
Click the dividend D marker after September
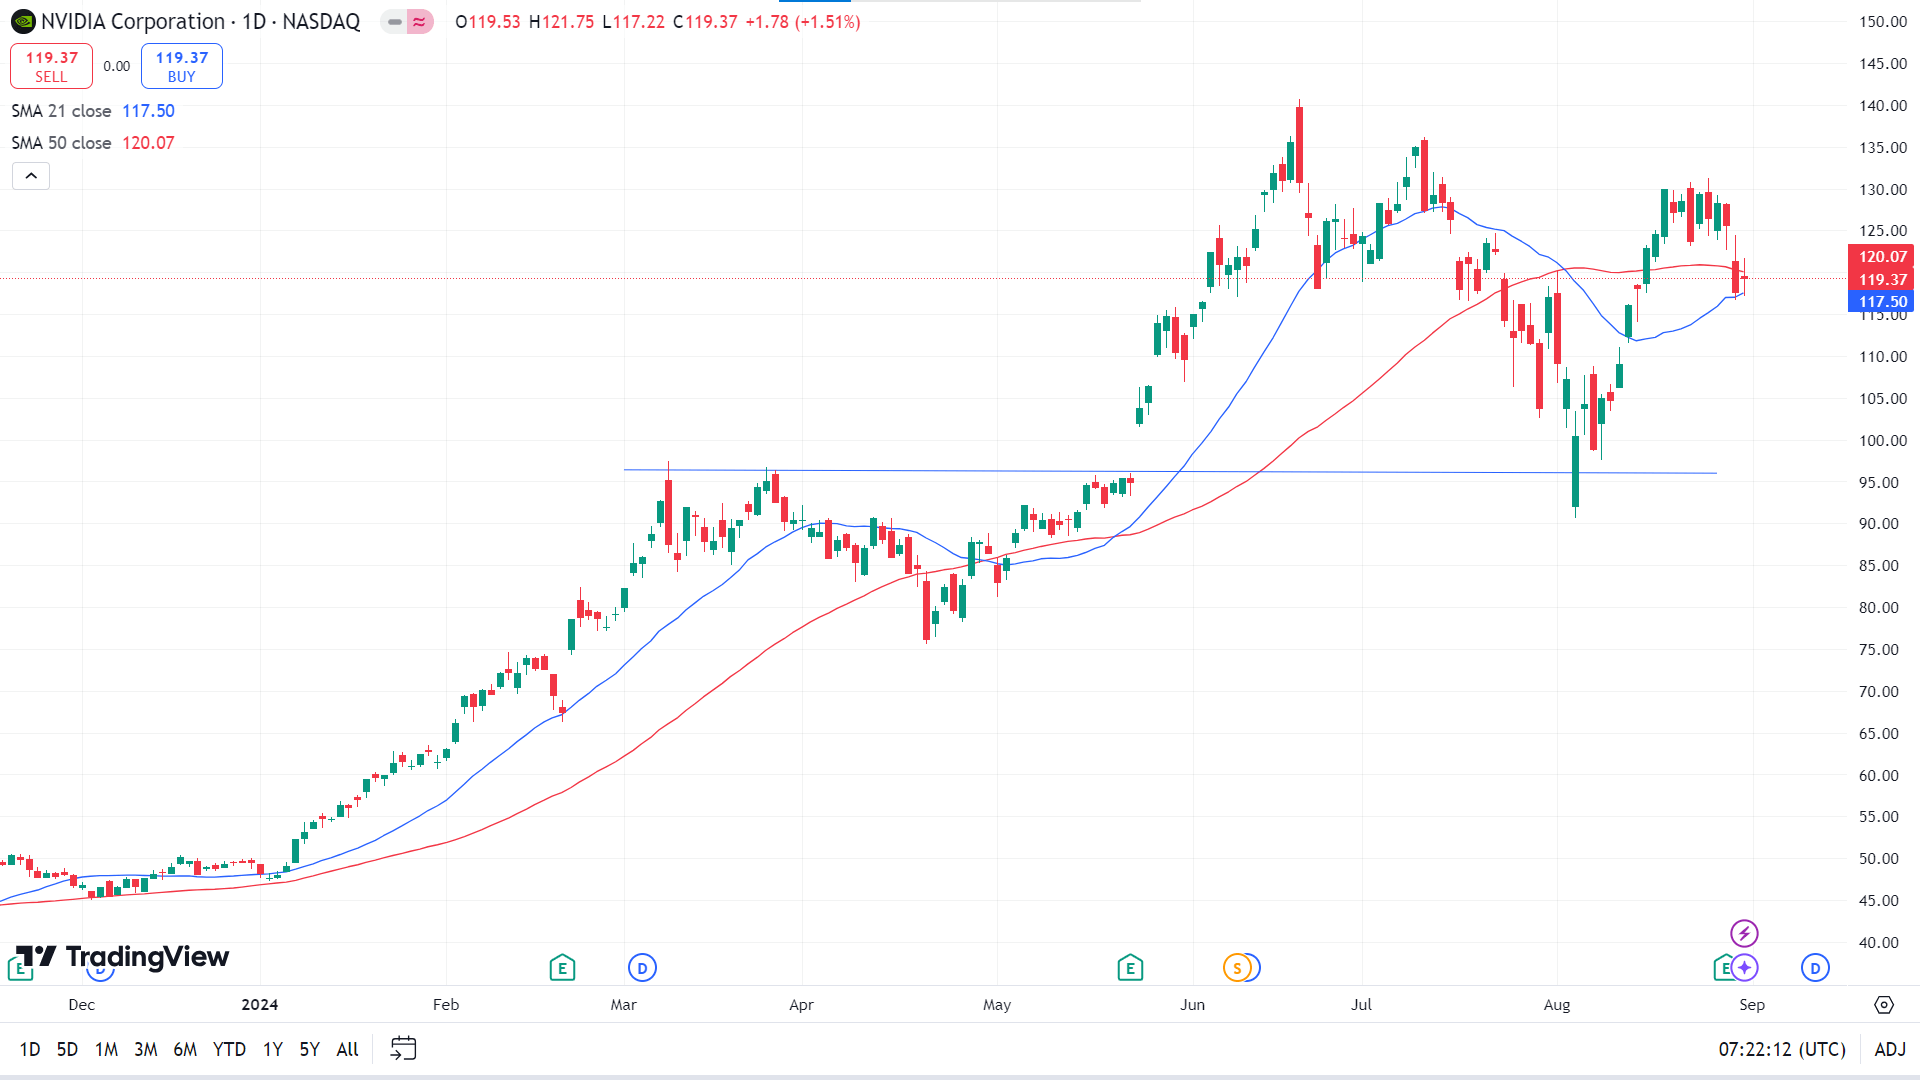click(x=1815, y=968)
